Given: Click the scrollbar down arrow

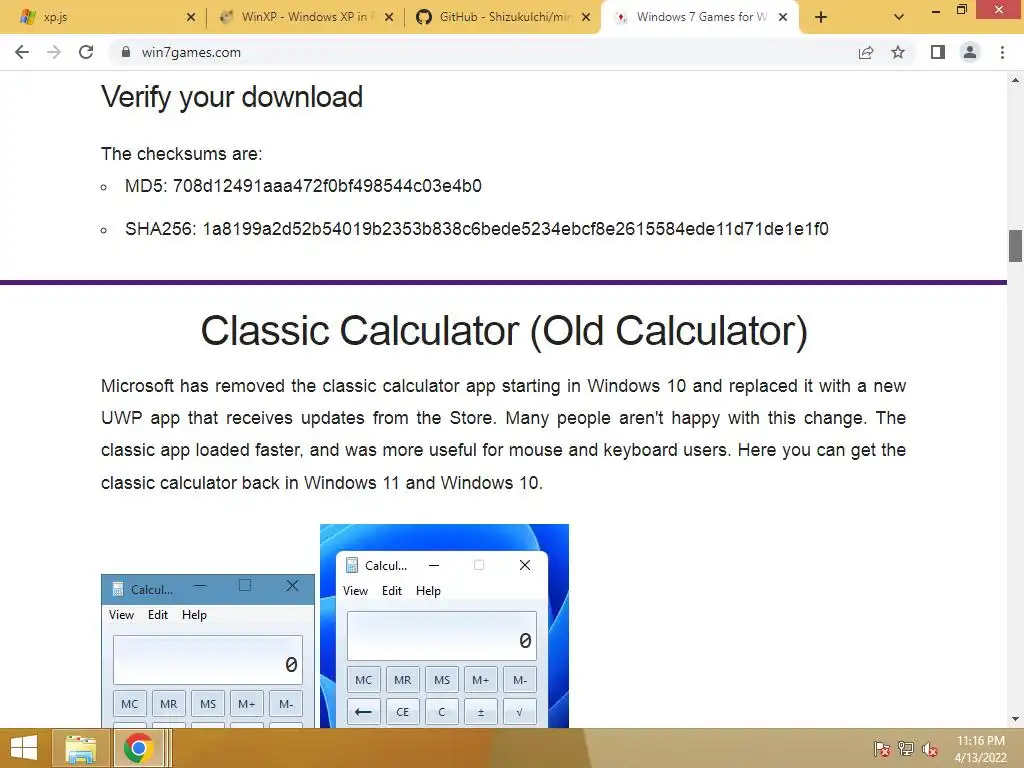Looking at the screenshot, I should [1015, 719].
